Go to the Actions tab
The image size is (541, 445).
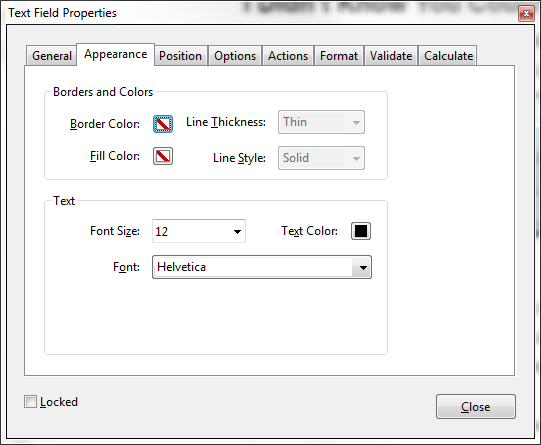[x=288, y=56]
